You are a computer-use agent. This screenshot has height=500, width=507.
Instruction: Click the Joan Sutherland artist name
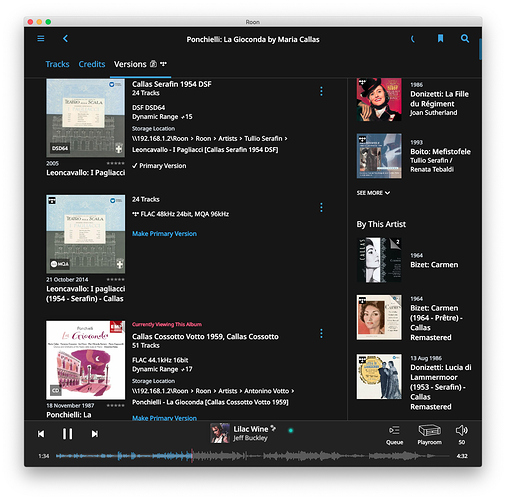(x=434, y=113)
